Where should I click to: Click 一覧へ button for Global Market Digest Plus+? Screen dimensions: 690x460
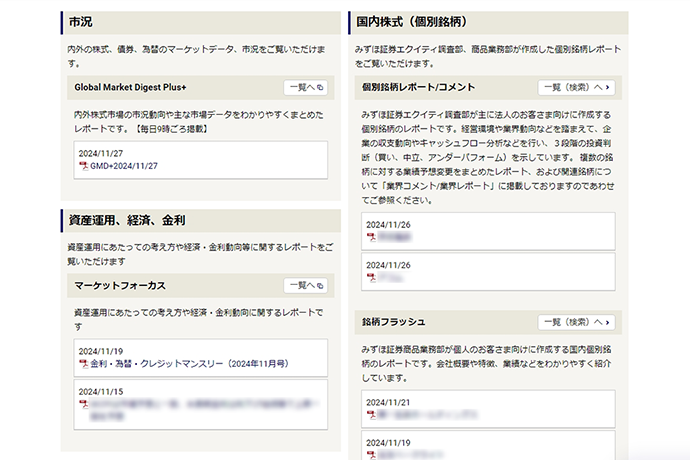[305, 87]
